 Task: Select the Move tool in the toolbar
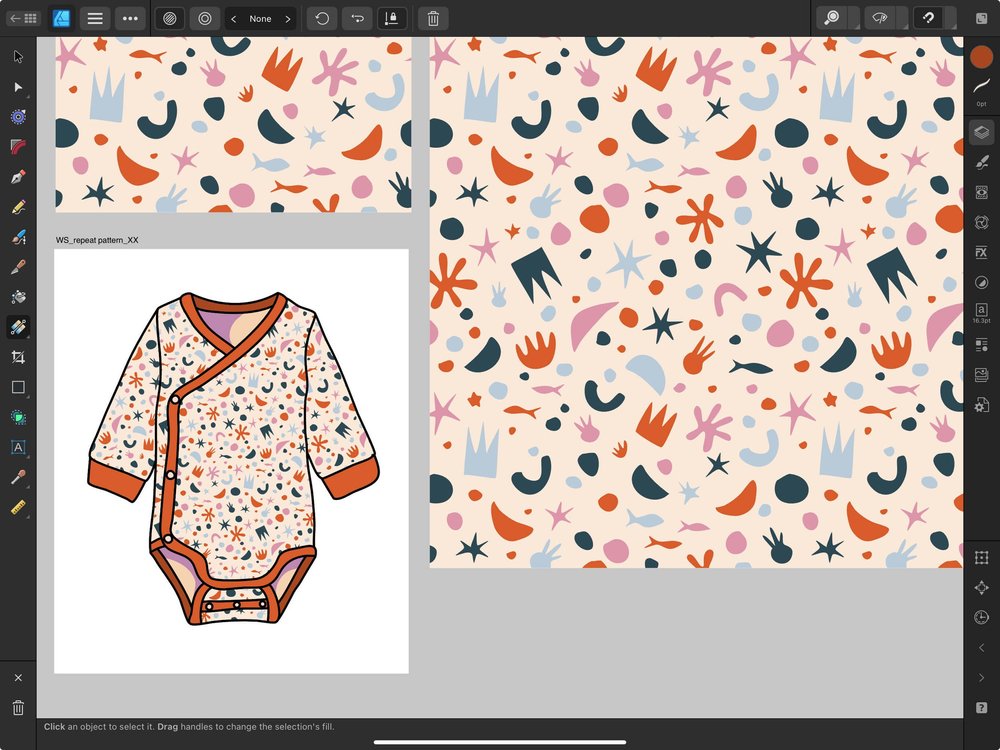click(18, 57)
